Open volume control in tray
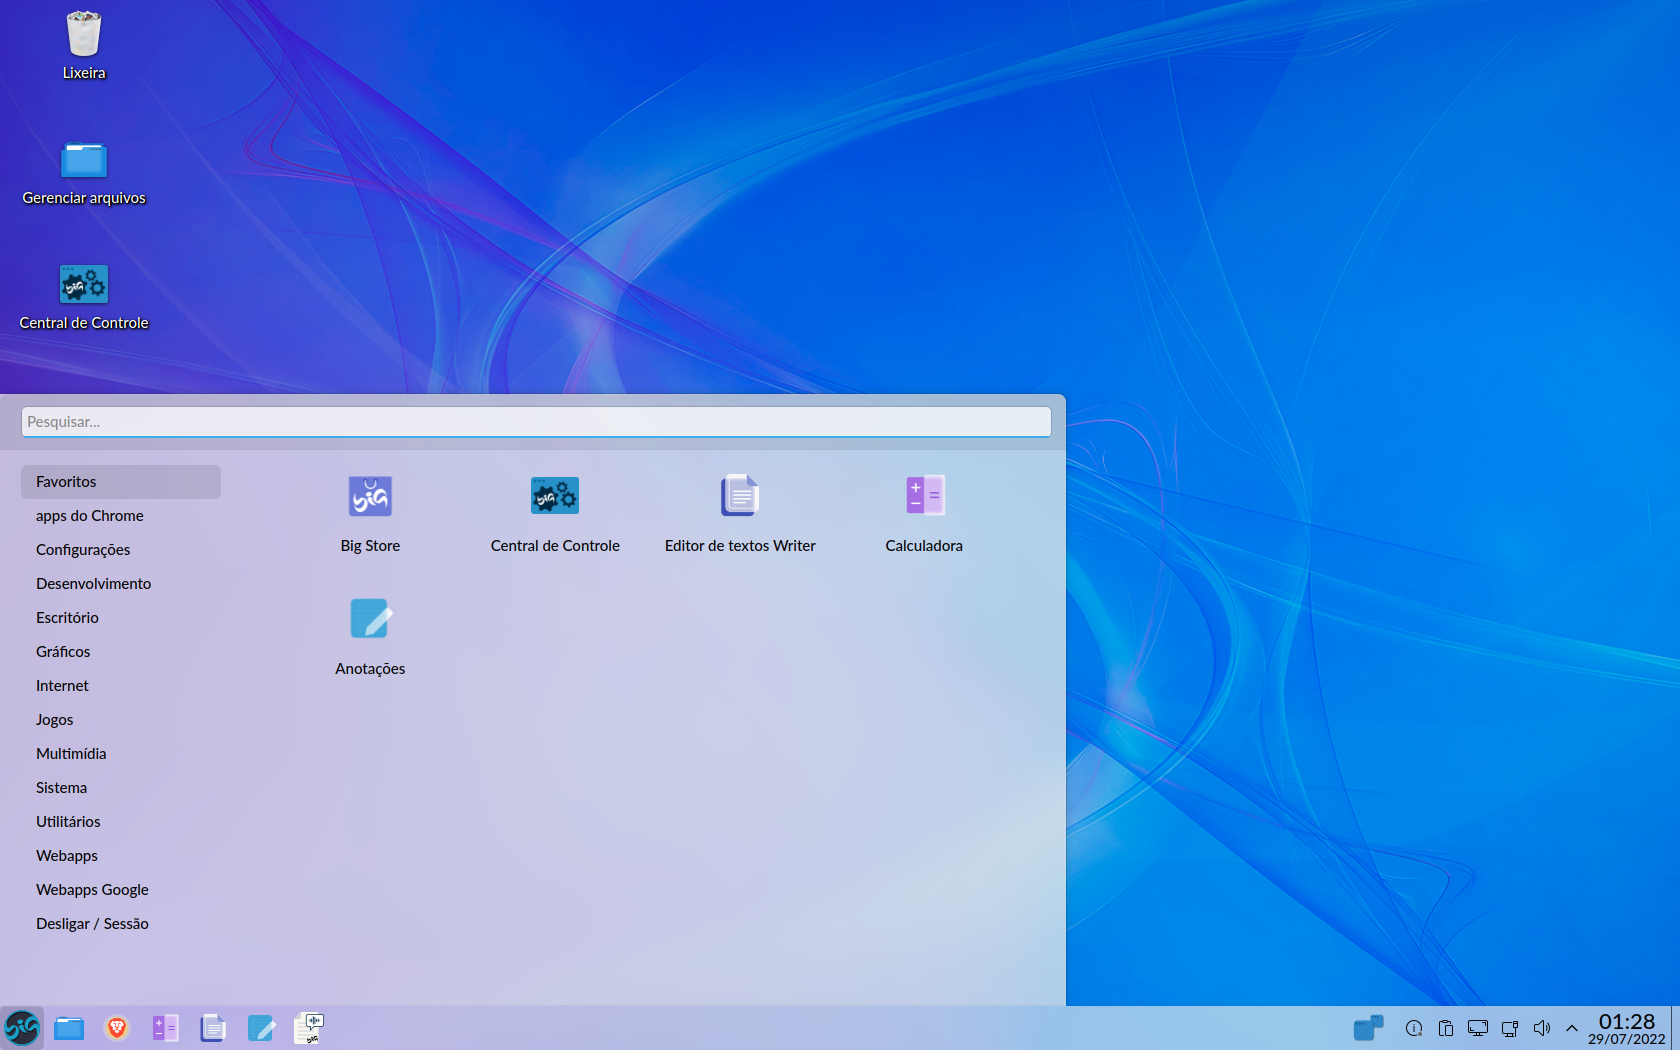The width and height of the screenshot is (1680, 1050). point(1542,1028)
